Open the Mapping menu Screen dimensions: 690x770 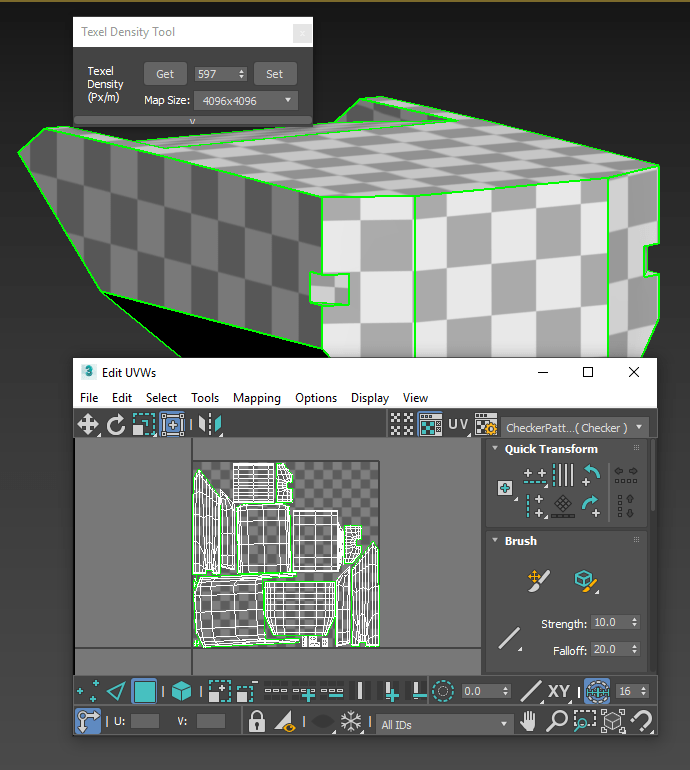pyautogui.click(x=257, y=398)
